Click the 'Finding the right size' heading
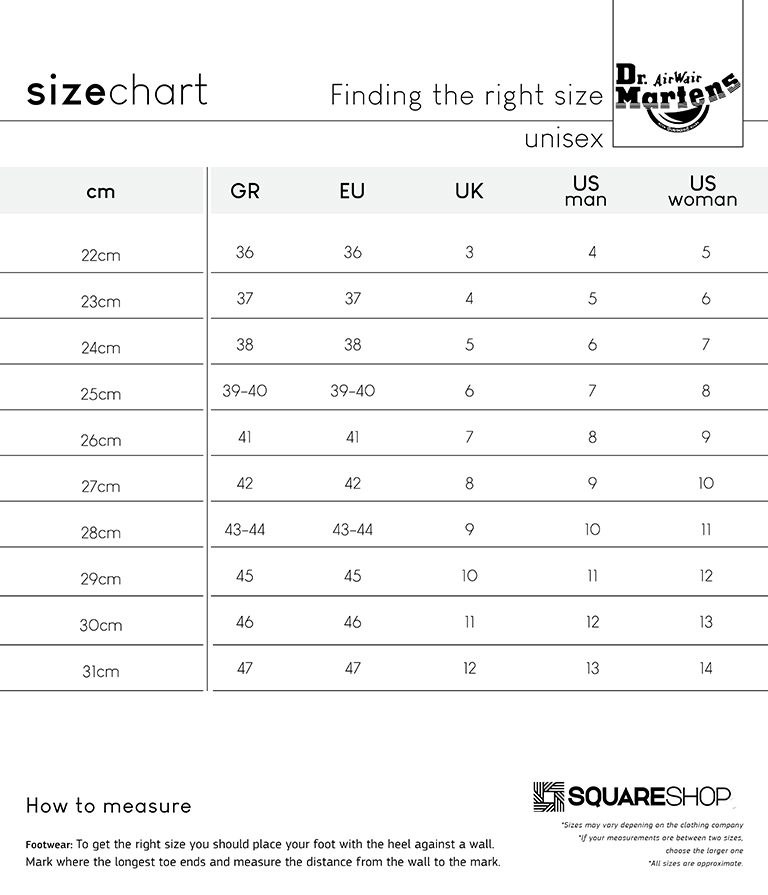The width and height of the screenshot is (768, 895). point(467,95)
